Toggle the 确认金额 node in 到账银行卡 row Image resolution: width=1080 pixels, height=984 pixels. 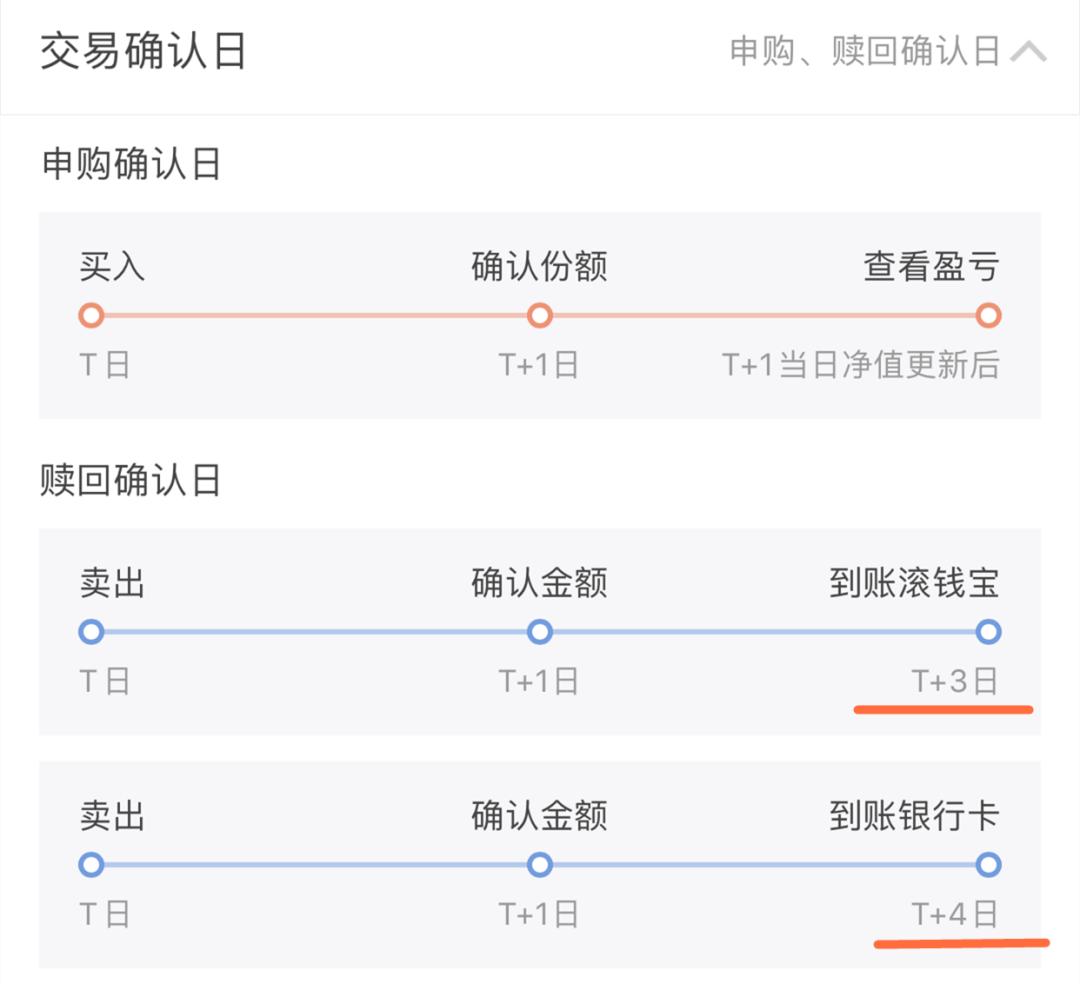540,863
